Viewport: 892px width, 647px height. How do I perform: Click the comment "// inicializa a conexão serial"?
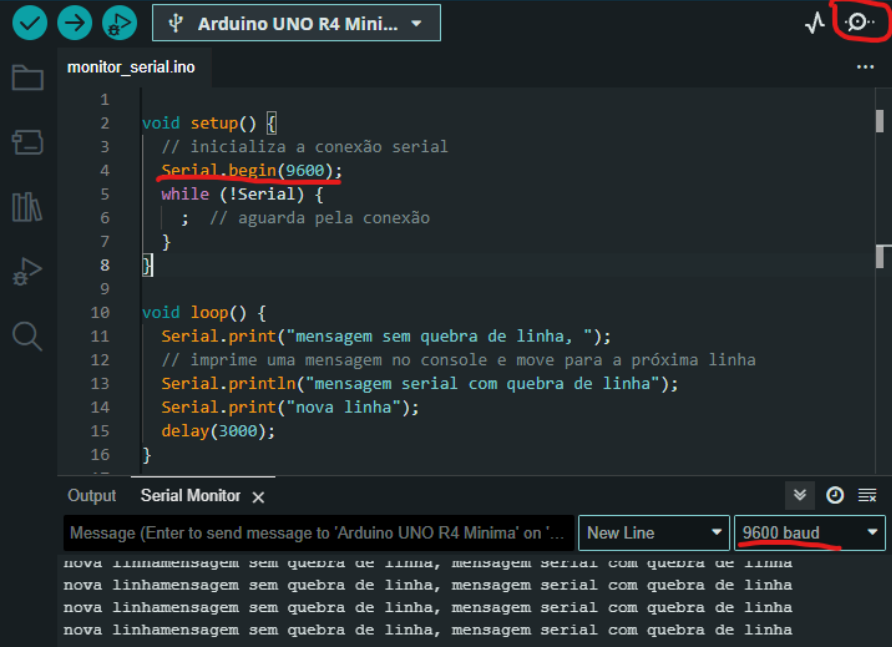coord(305,147)
